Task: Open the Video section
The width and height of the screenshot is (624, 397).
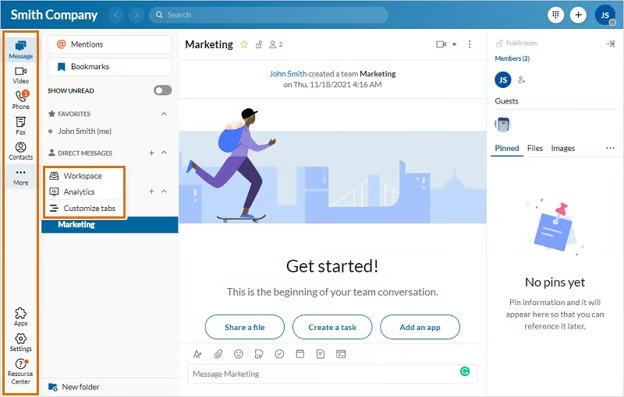Action: (x=21, y=75)
